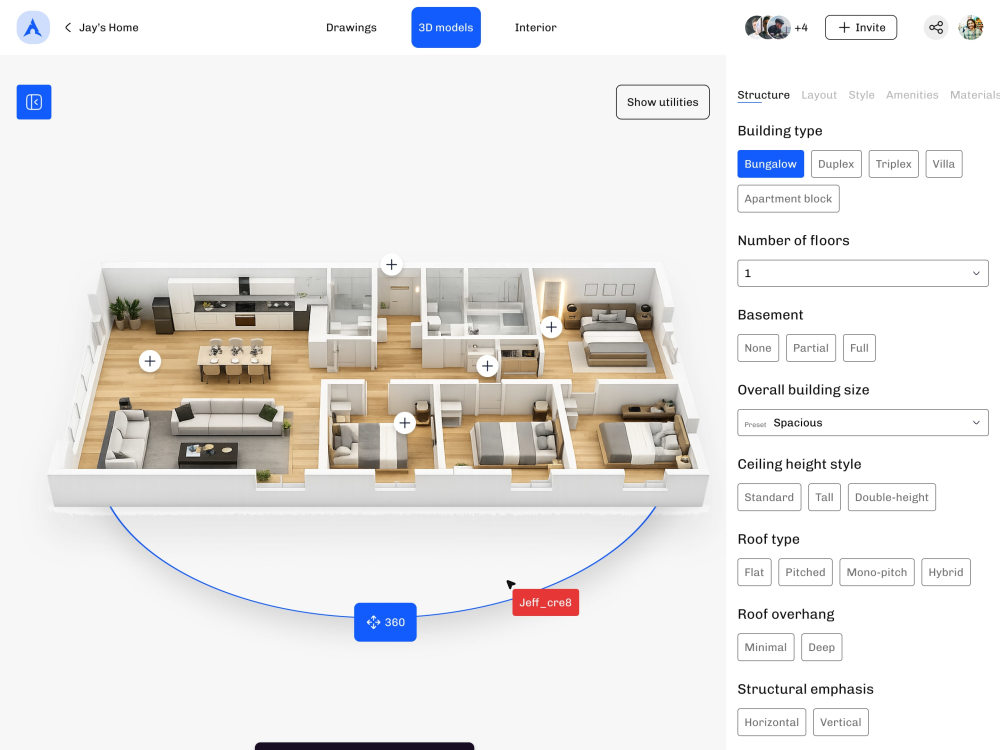Collapse the left sidebar panel icon
The image size is (1000, 750).
(34, 102)
